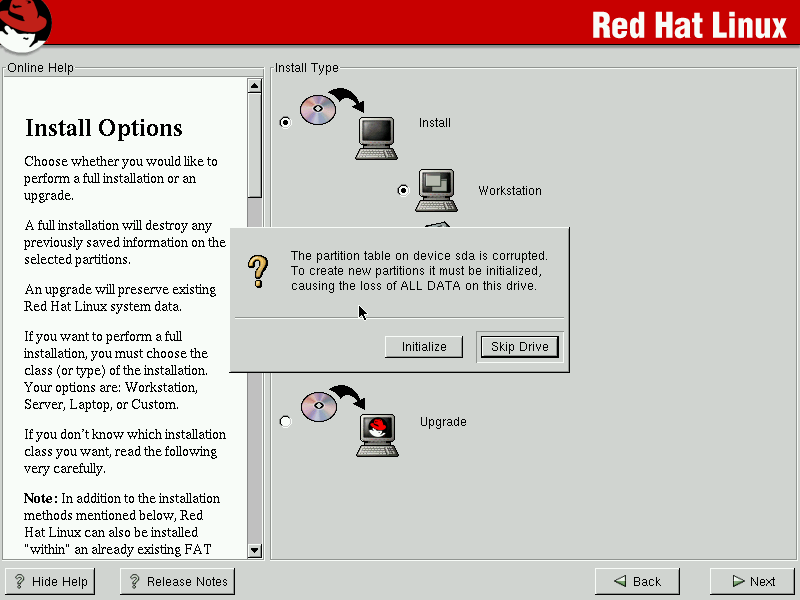Image resolution: width=800 pixels, height=600 pixels.
Task: Click the "Online Help" frame label
Action: [x=40, y=68]
